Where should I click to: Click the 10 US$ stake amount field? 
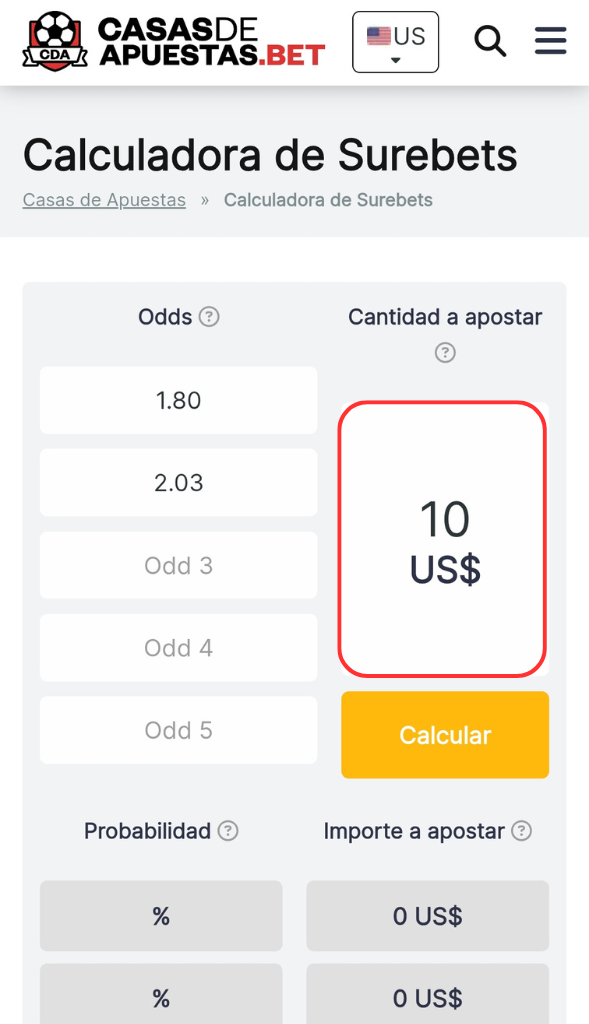[x=443, y=539]
